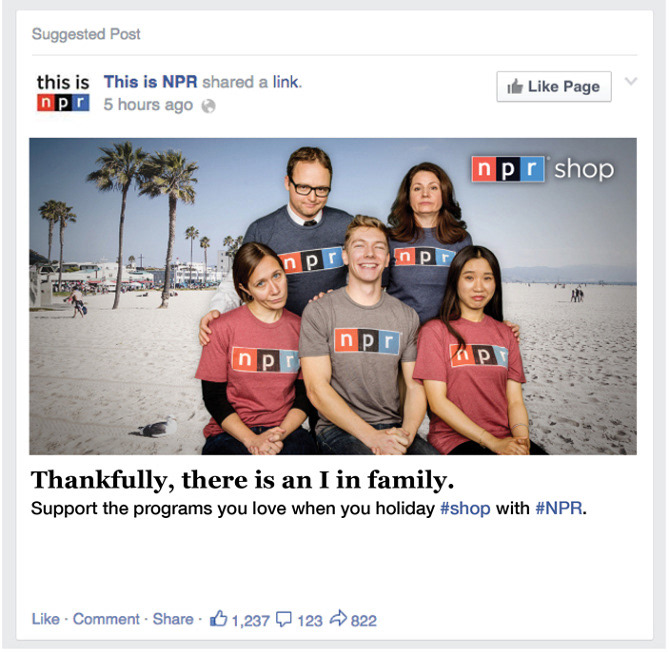Follow the #NPR hashtag
Image resolution: width=670 pixels, height=653 pixels.
point(558,509)
